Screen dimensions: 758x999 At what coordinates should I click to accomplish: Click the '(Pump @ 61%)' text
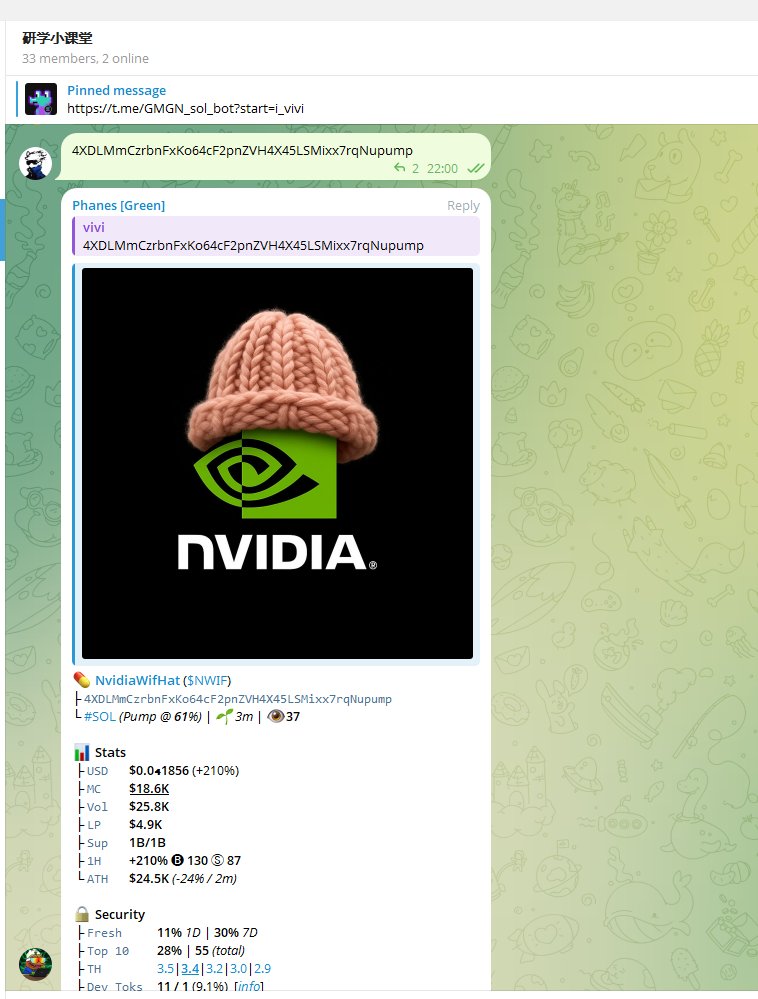click(161, 717)
